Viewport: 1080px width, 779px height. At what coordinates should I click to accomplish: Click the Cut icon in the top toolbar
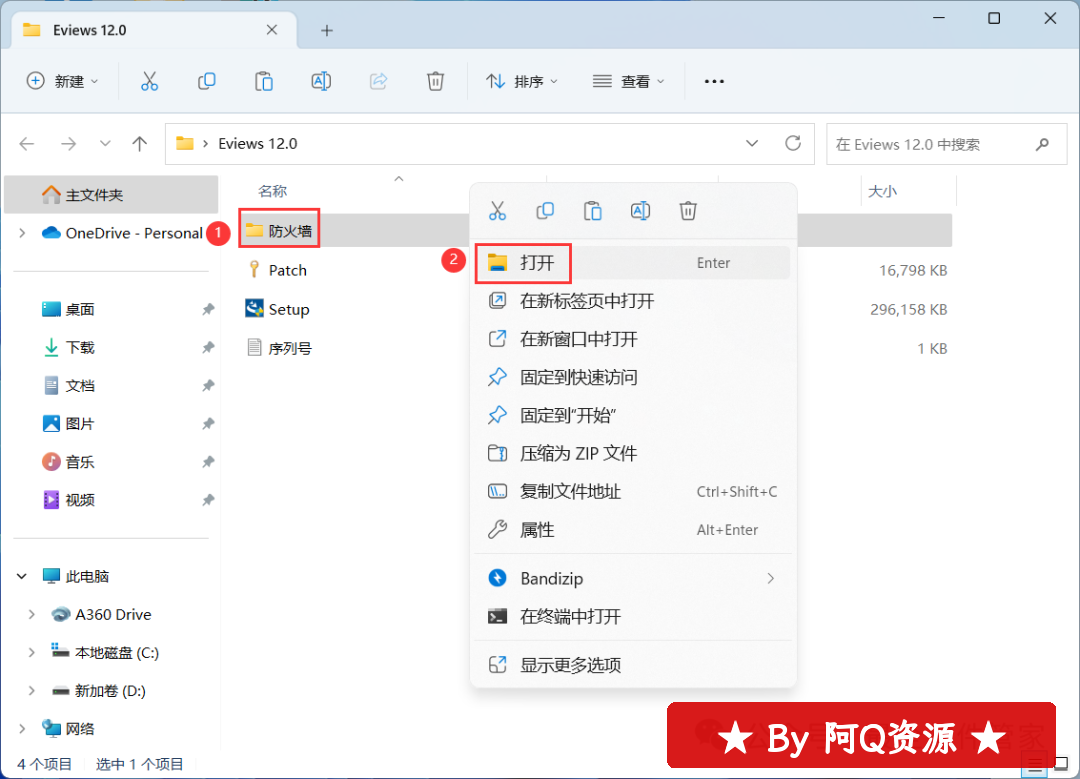[x=149, y=82]
